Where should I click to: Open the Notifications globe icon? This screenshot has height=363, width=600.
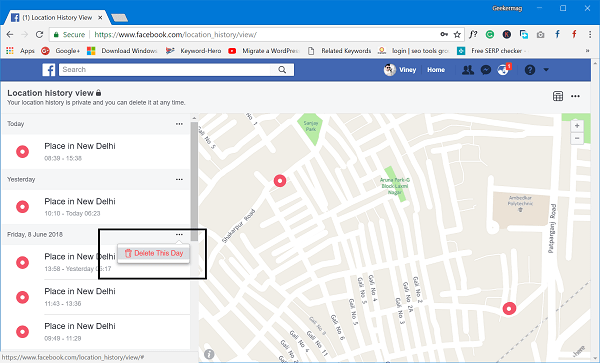click(503, 70)
